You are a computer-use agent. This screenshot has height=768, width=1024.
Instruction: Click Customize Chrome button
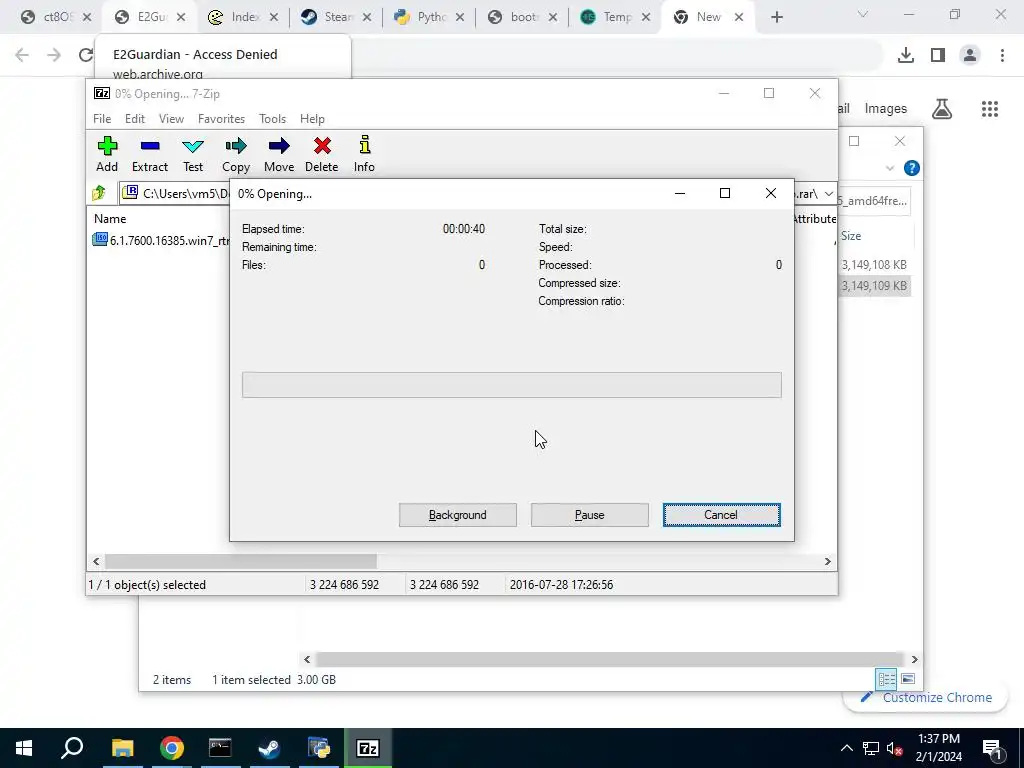coord(926,697)
